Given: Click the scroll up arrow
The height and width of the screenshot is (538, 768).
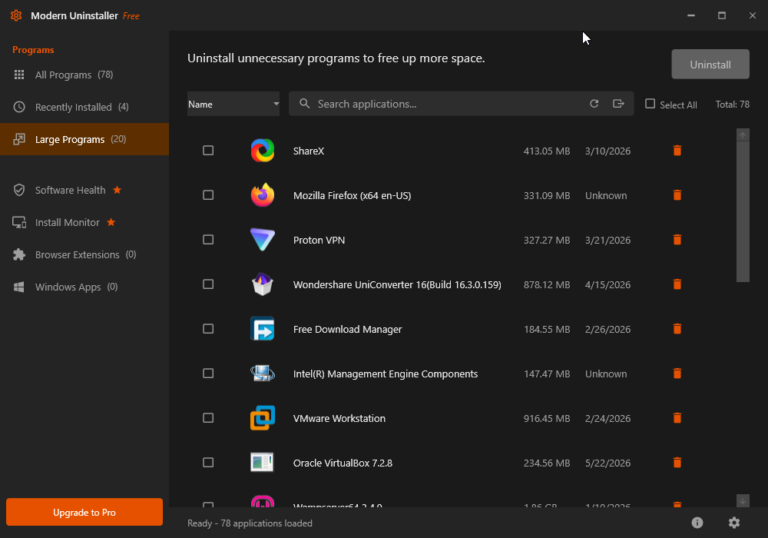Looking at the screenshot, I should pos(743,135).
